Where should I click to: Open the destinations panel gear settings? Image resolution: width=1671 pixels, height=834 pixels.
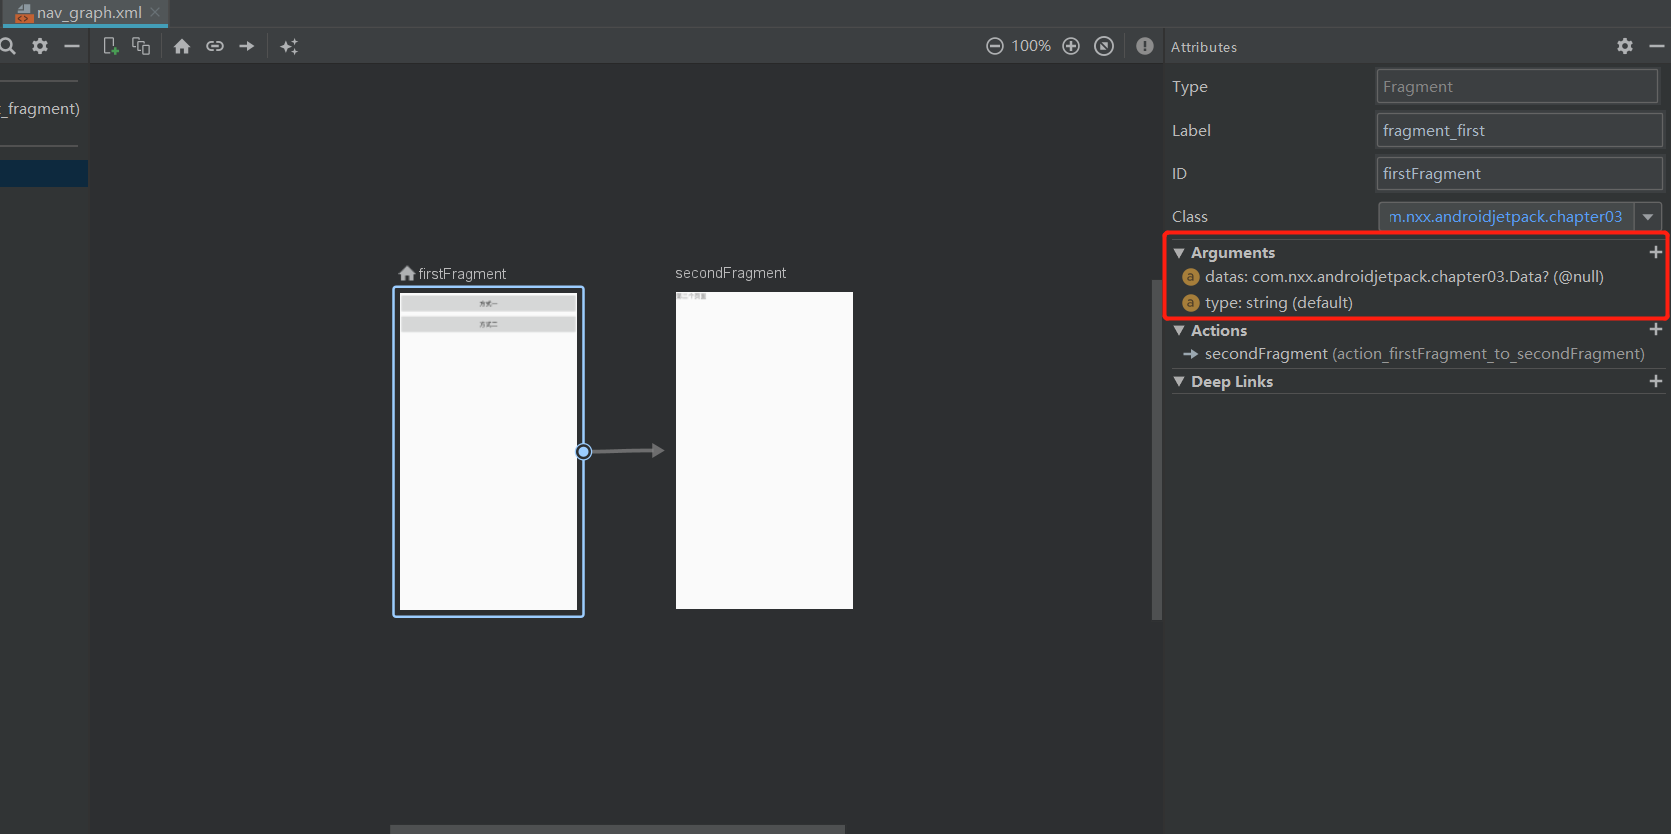[x=40, y=46]
